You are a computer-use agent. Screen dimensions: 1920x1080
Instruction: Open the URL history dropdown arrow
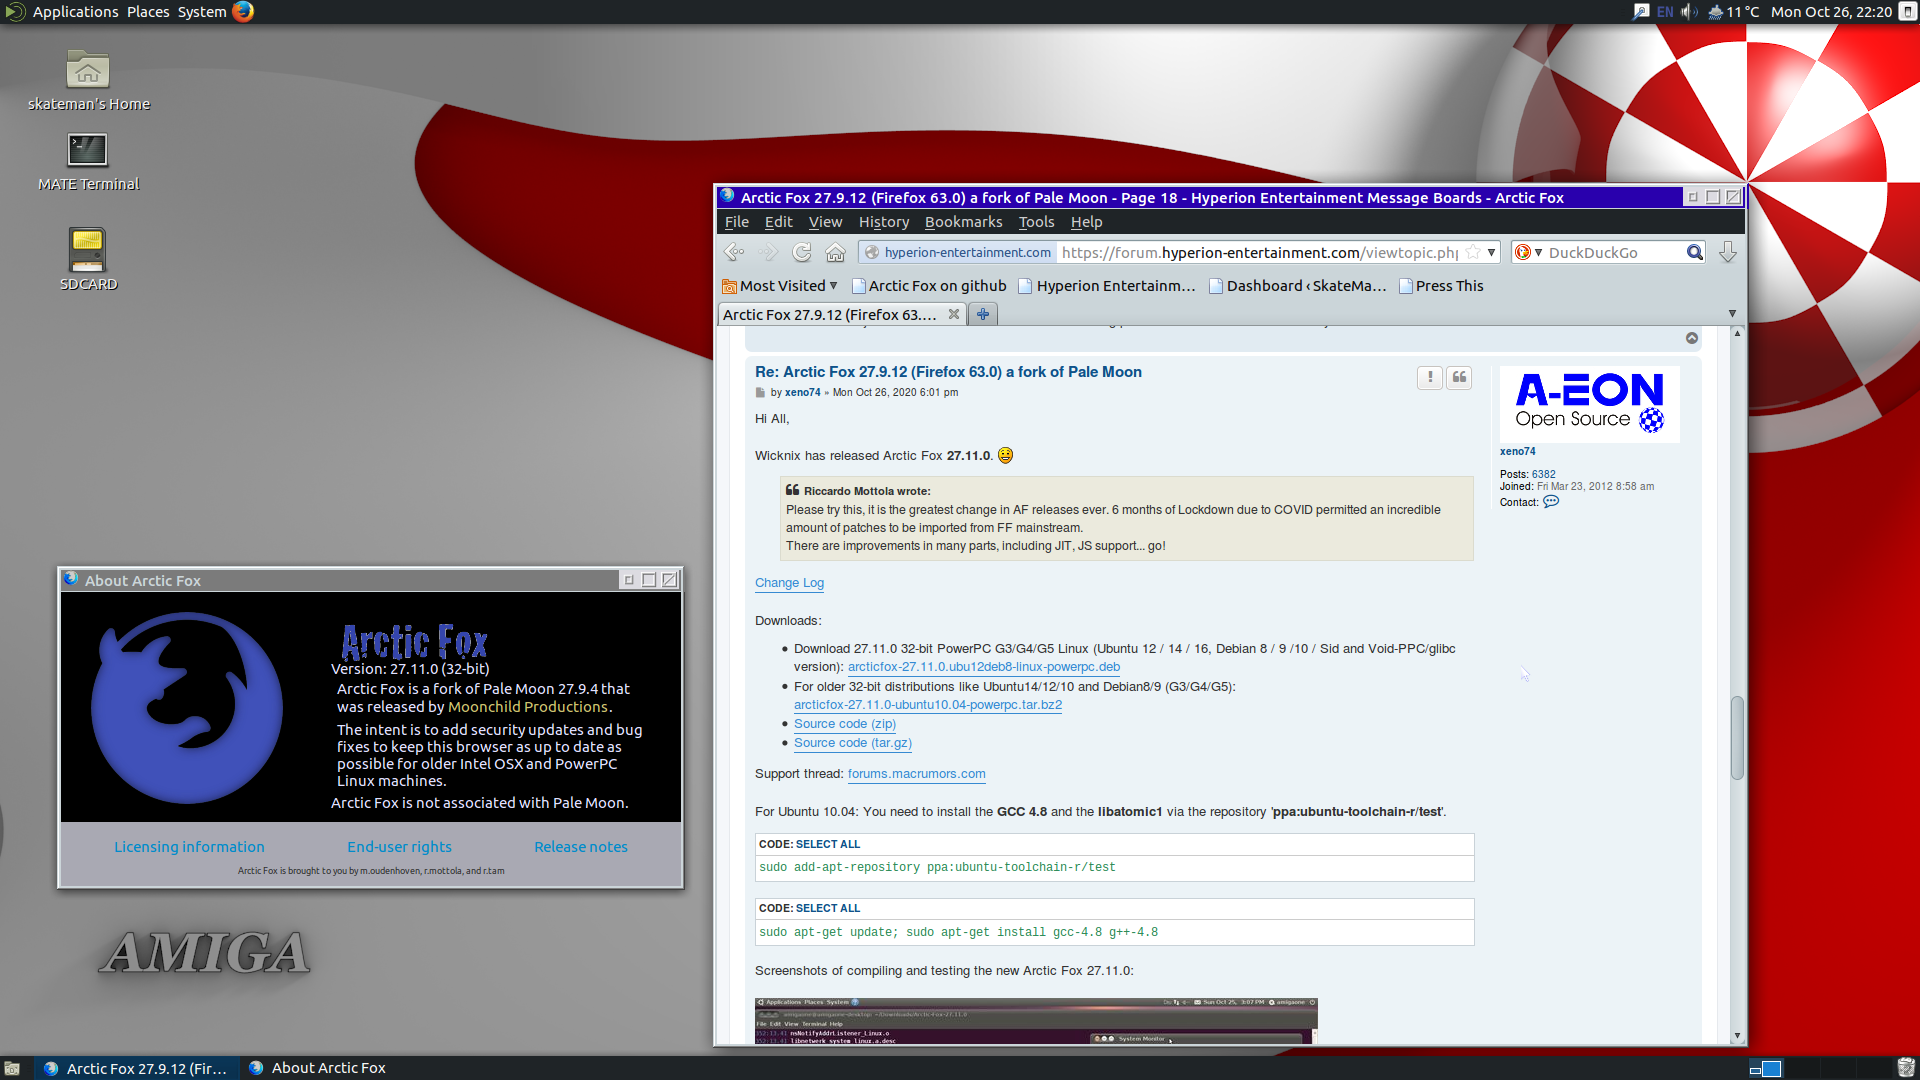coord(1491,253)
